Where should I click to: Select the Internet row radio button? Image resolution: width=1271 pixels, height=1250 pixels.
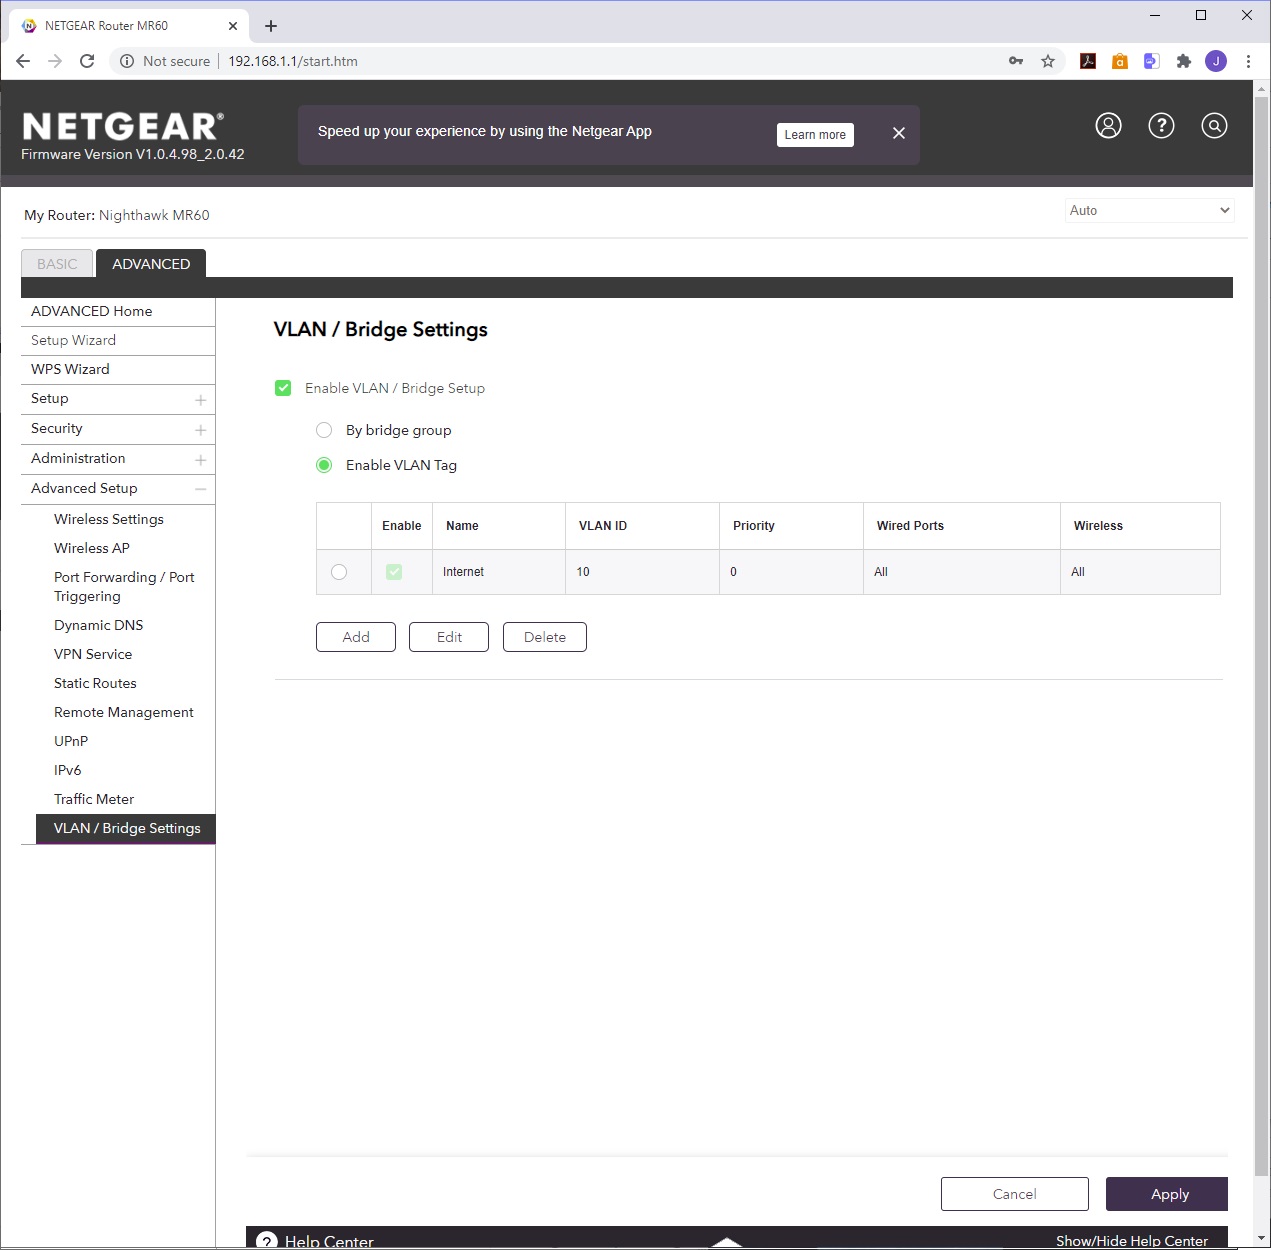[x=339, y=572]
